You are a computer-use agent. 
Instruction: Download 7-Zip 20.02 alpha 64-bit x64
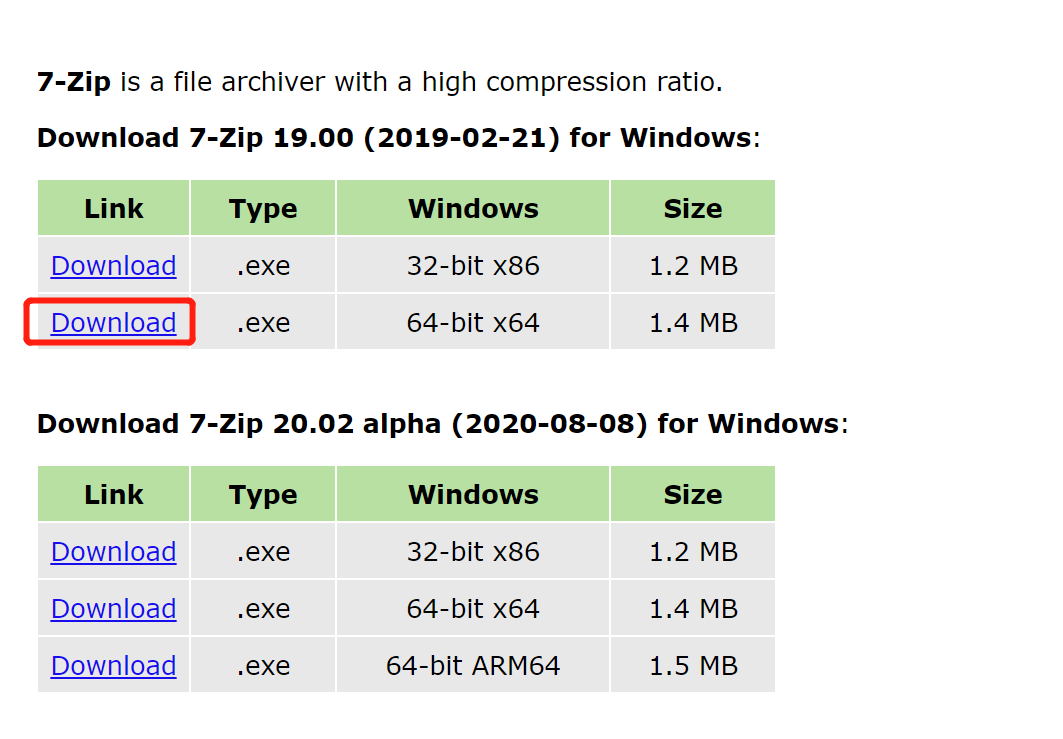pos(113,609)
